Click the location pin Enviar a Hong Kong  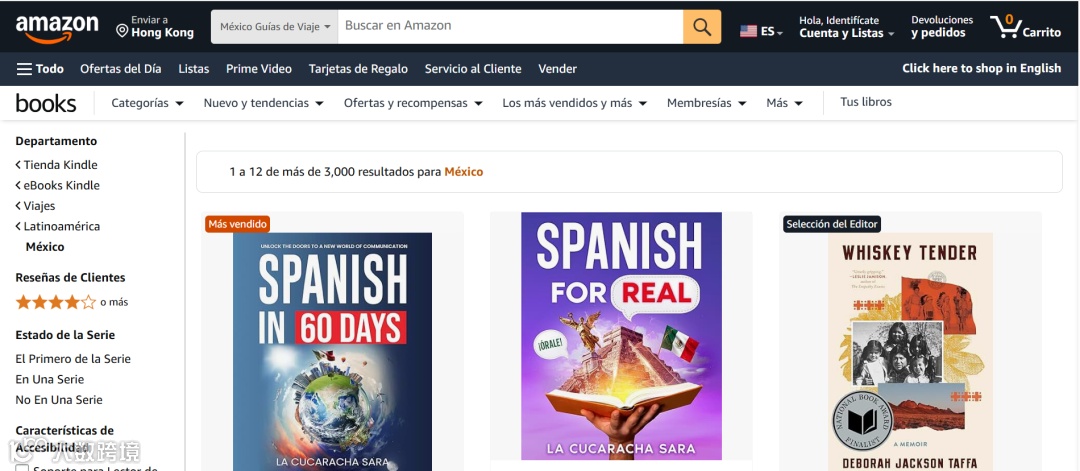click(155, 27)
